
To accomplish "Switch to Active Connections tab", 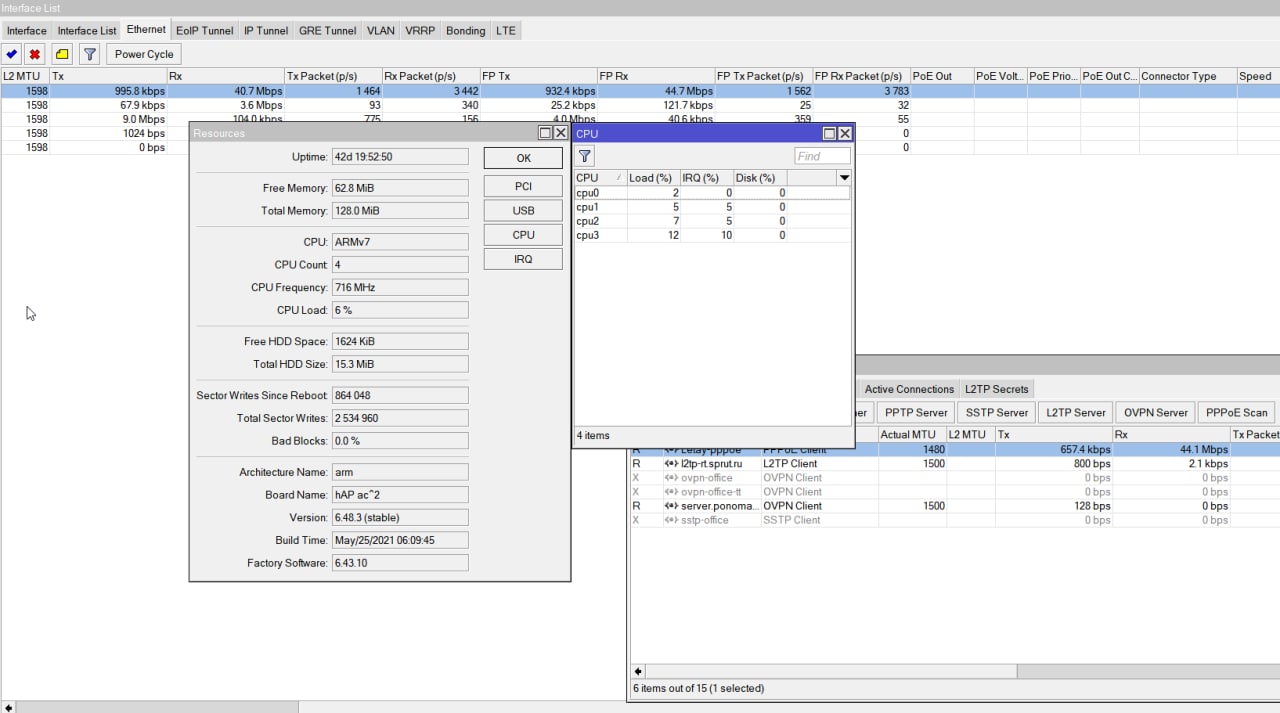I will [909, 389].
